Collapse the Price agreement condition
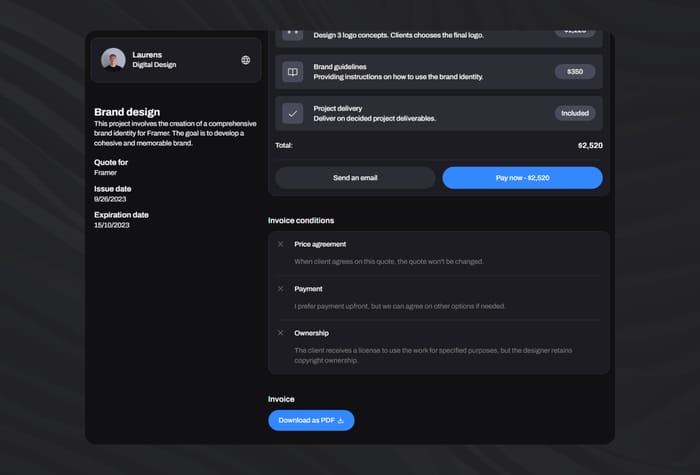 click(x=280, y=244)
